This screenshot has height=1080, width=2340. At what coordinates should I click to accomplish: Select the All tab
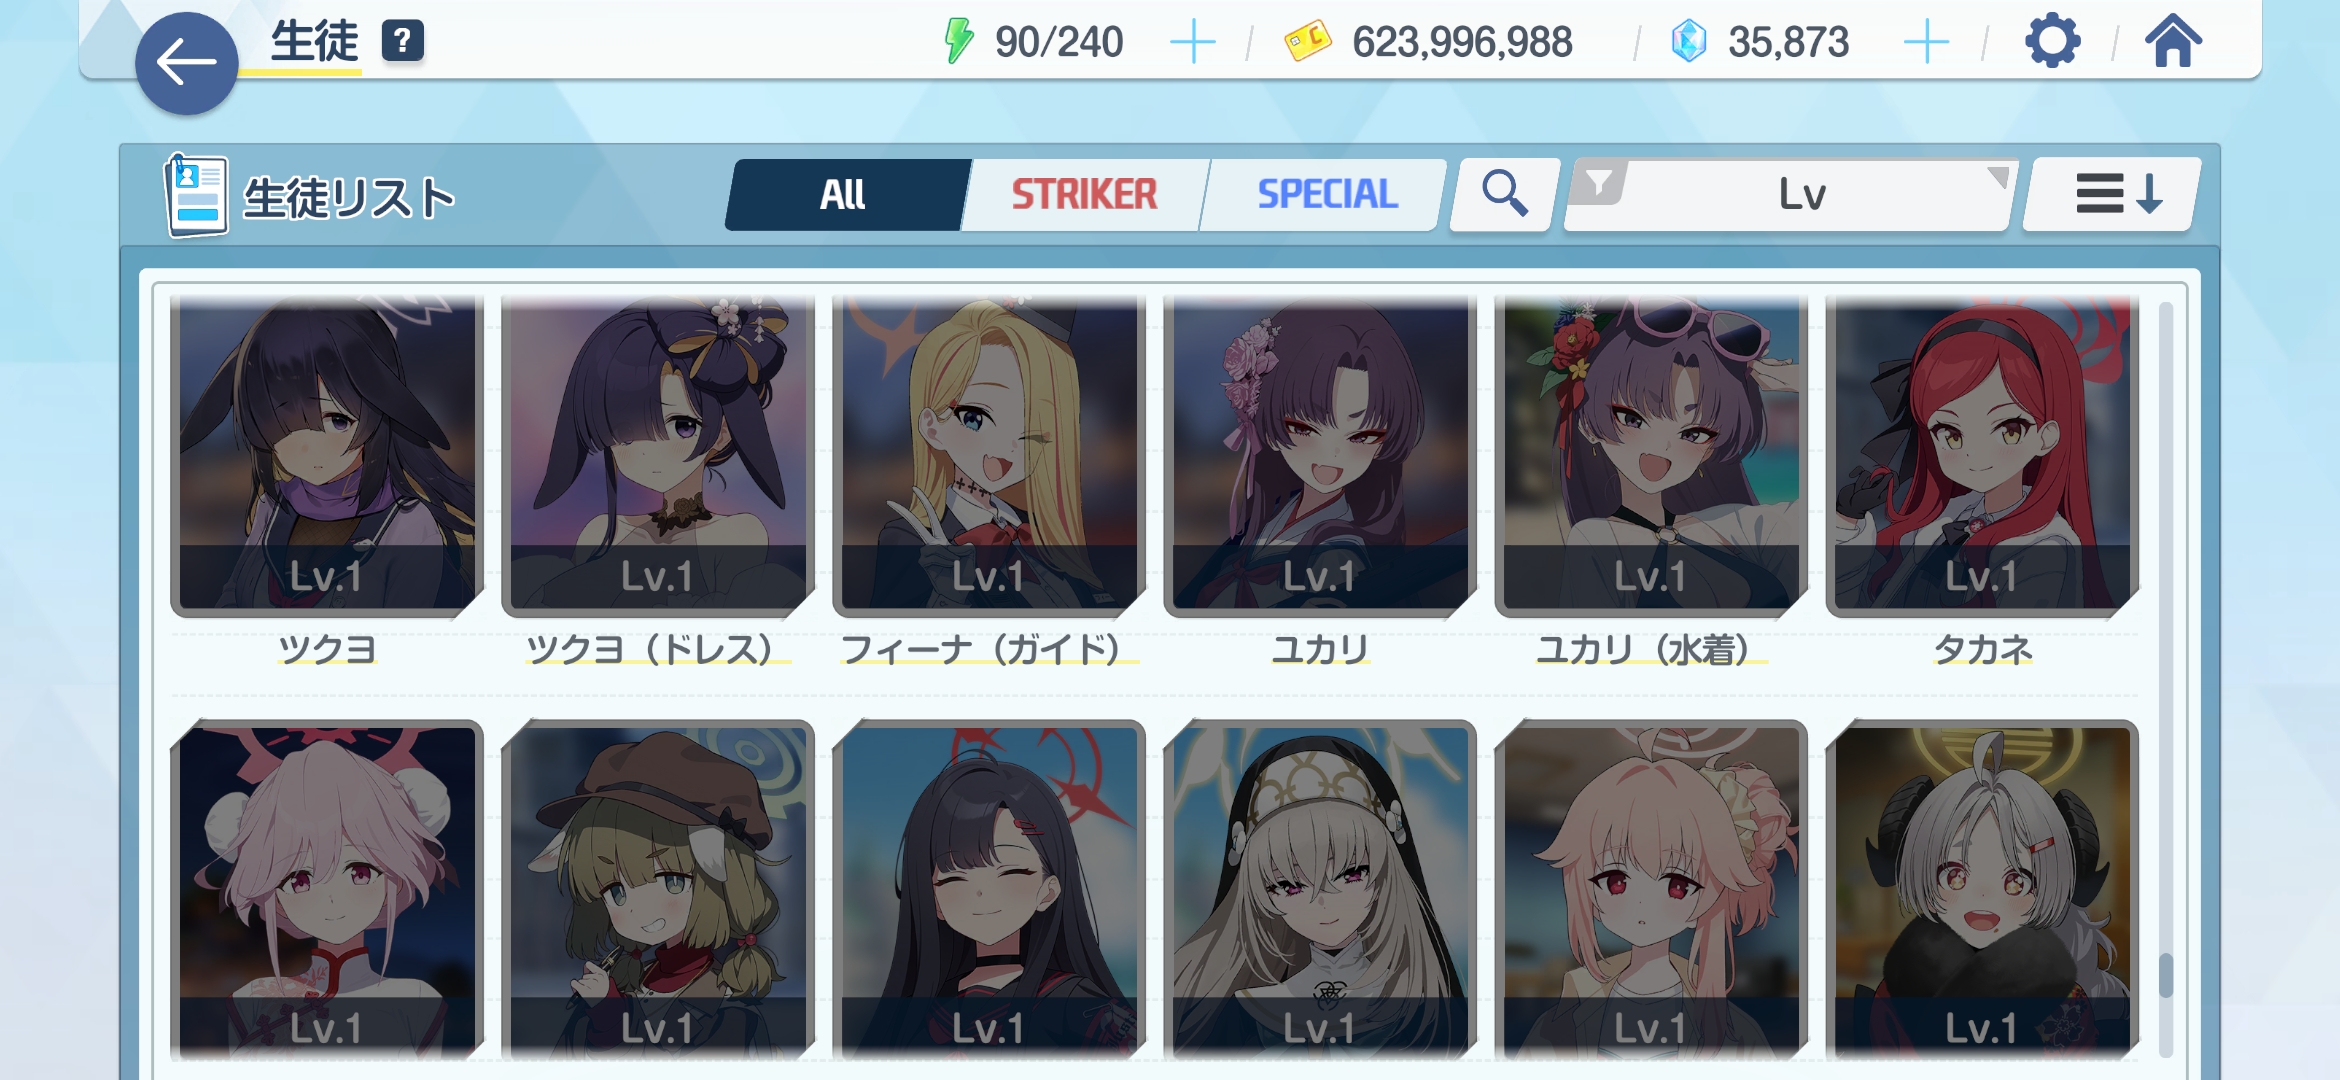click(x=845, y=194)
